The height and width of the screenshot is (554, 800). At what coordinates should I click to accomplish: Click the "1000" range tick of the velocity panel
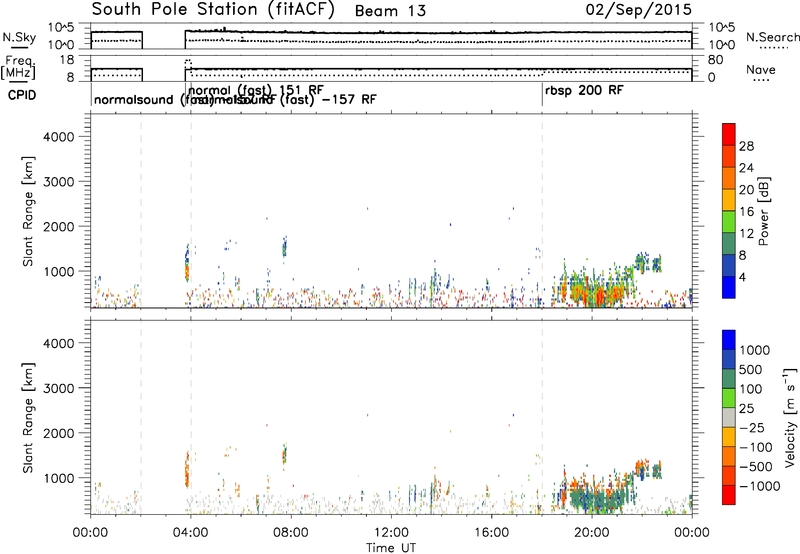[59, 478]
